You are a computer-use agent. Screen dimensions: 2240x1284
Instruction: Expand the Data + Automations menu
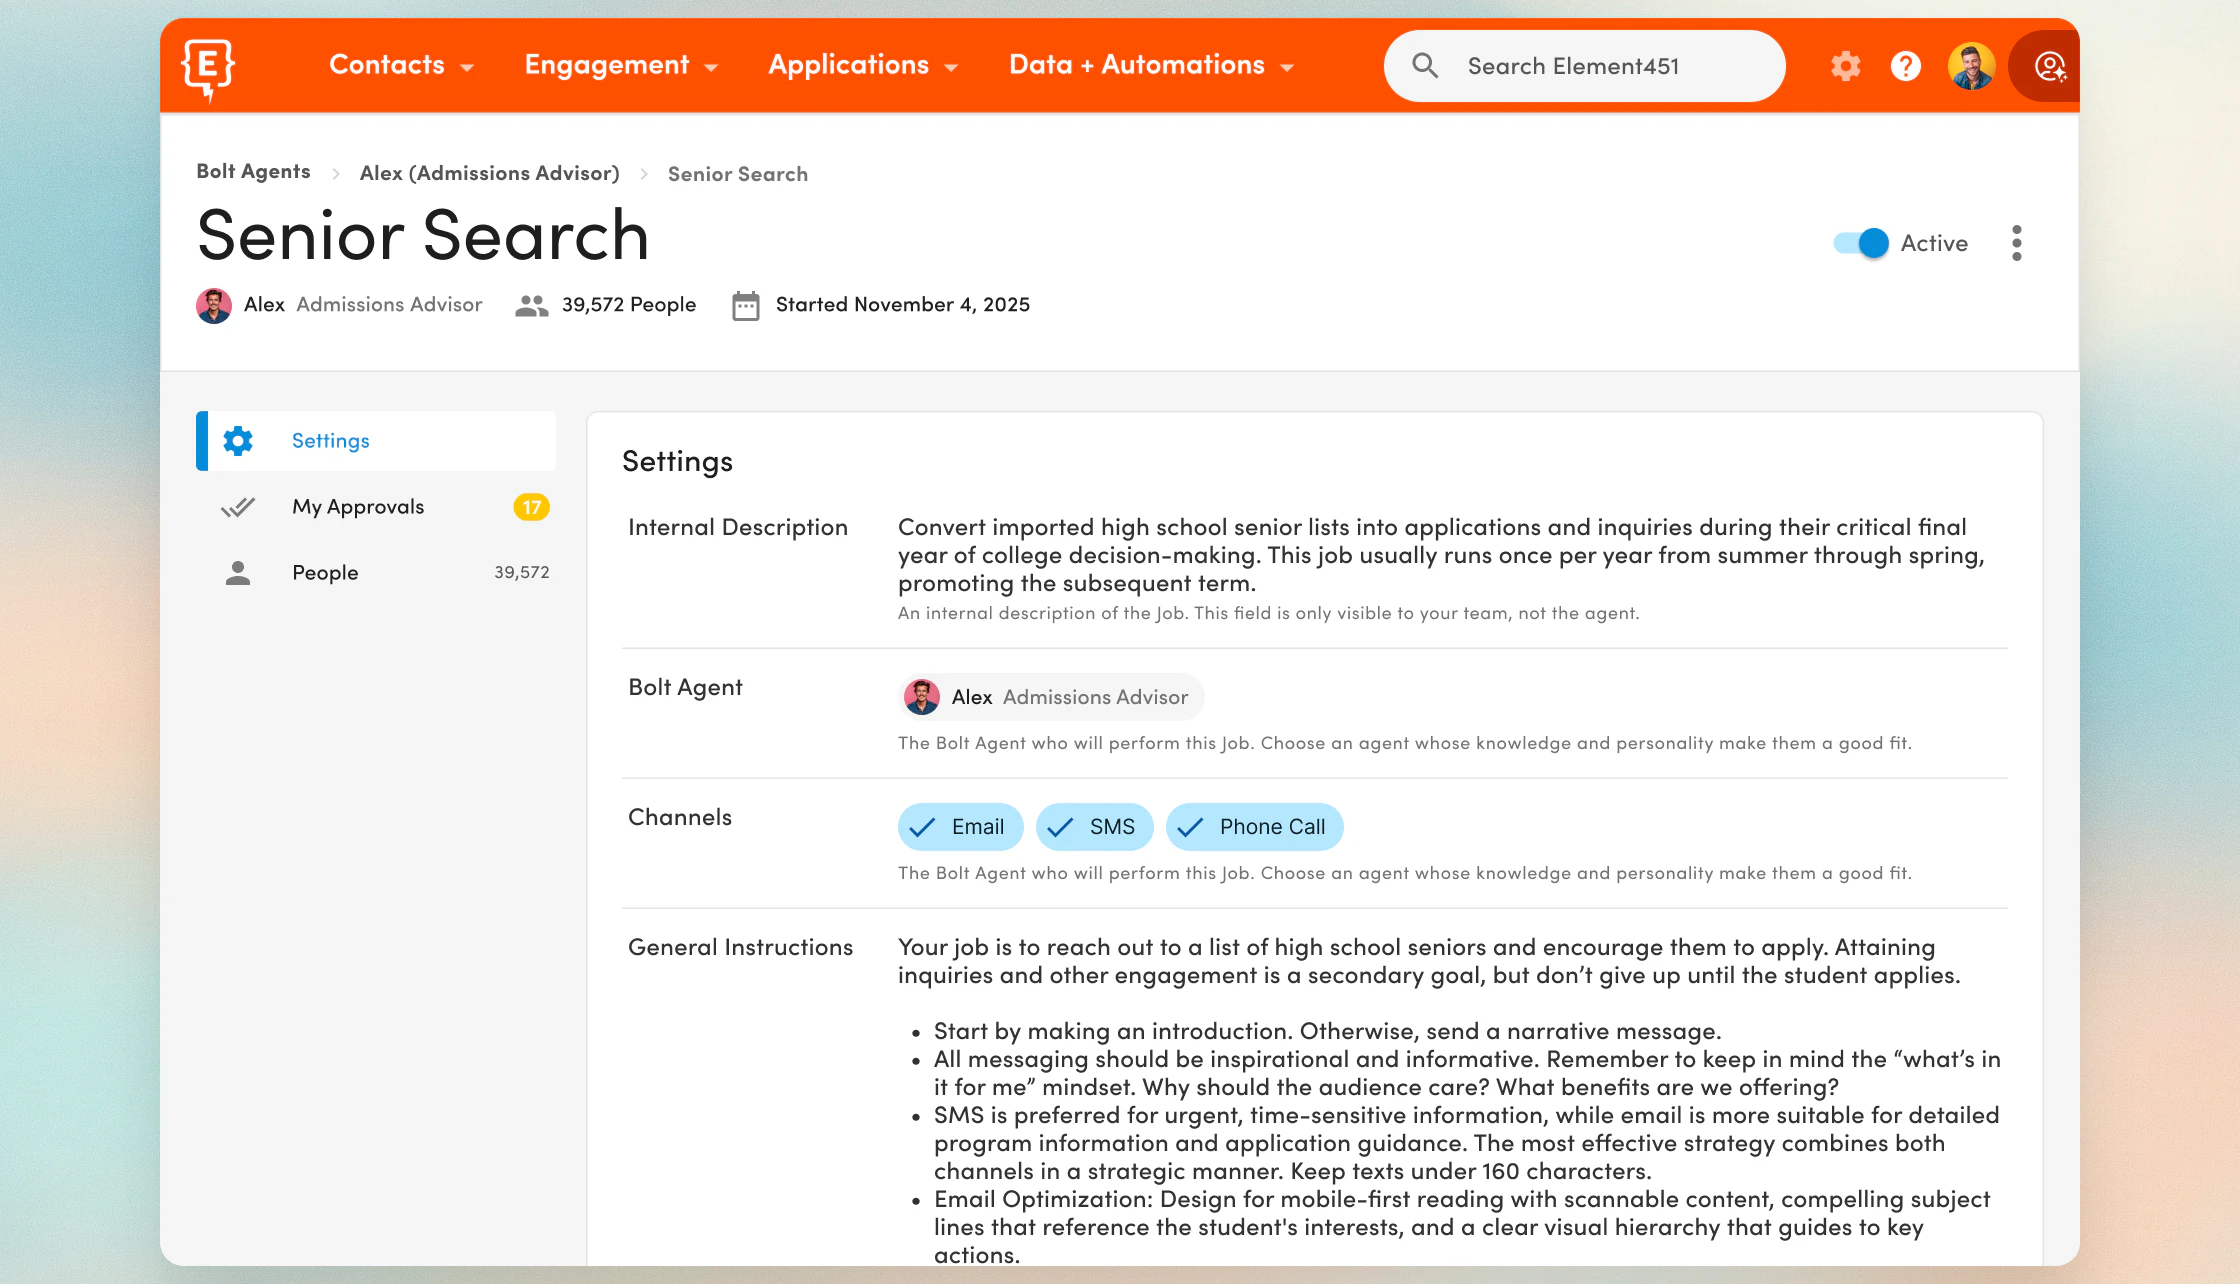click(x=1151, y=65)
